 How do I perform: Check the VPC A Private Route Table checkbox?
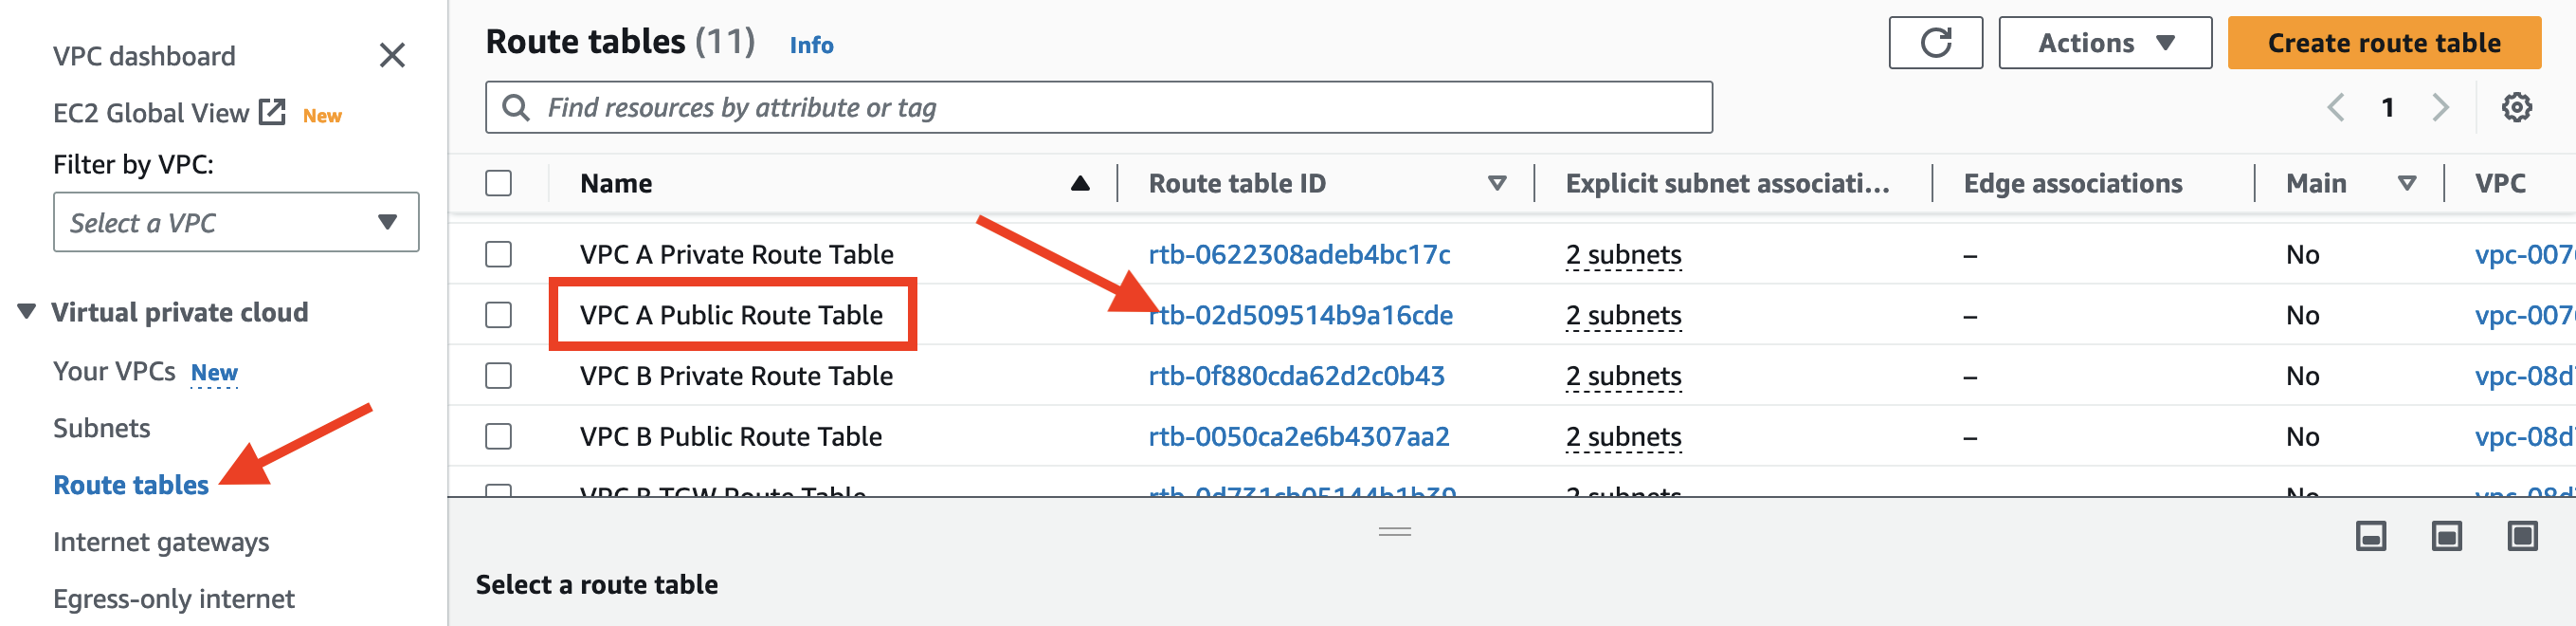(x=498, y=254)
